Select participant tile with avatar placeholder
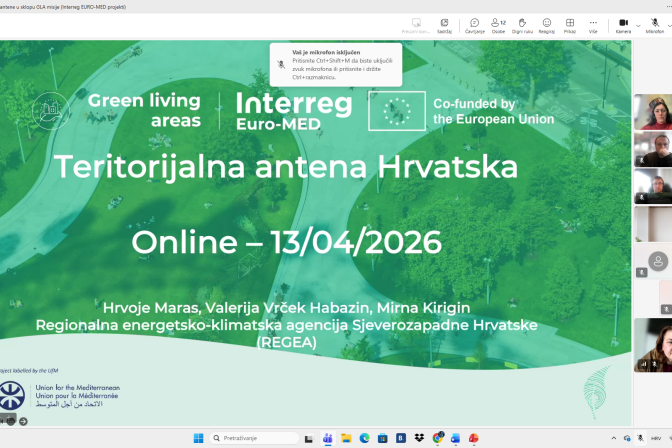This screenshot has height=448, width=672. 653,261
